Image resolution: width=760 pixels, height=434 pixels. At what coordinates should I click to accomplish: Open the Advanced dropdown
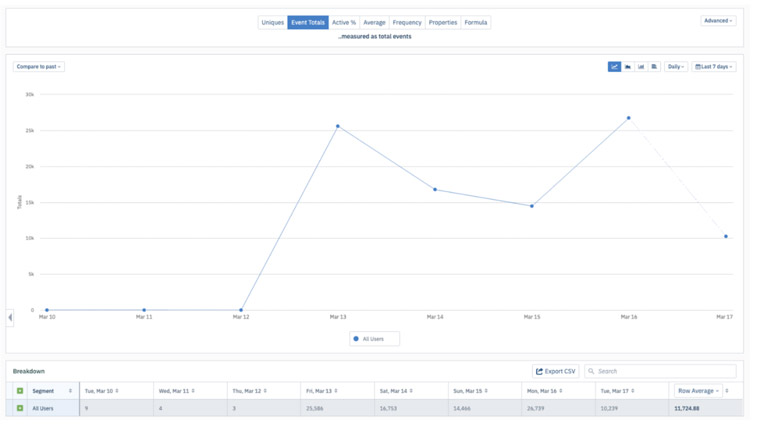(718, 21)
